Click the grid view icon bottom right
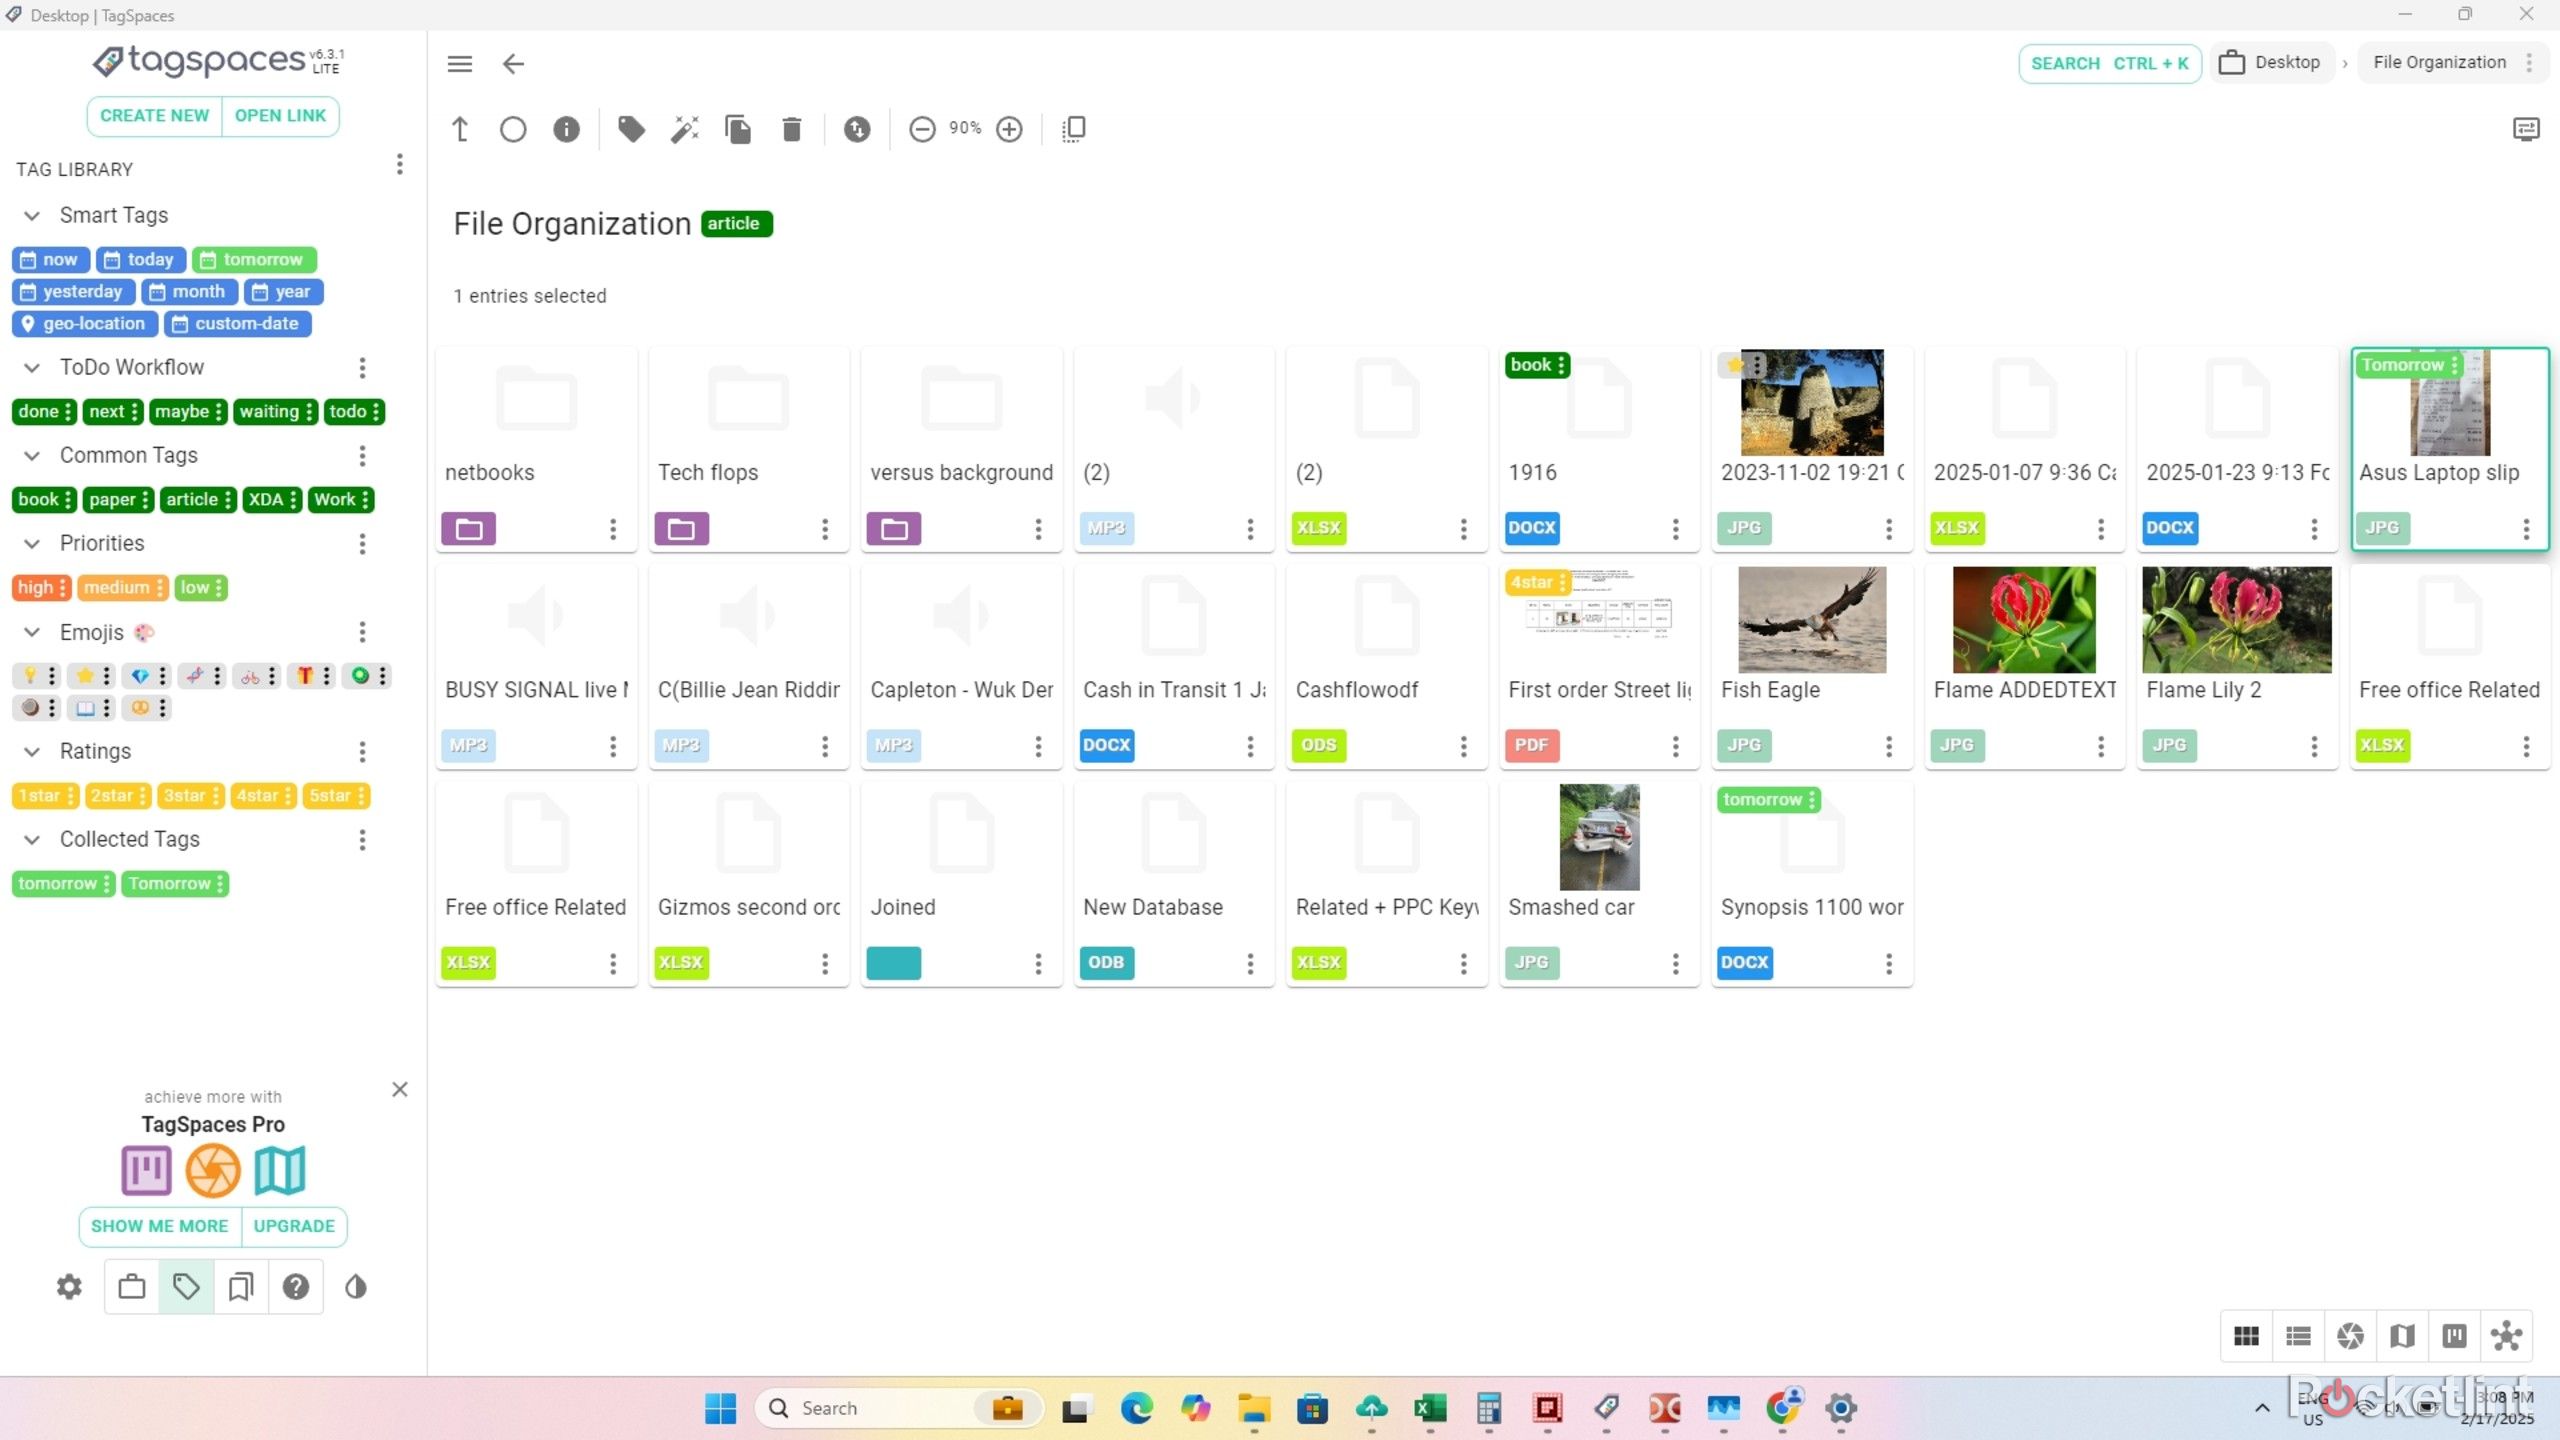 pos(2245,1335)
